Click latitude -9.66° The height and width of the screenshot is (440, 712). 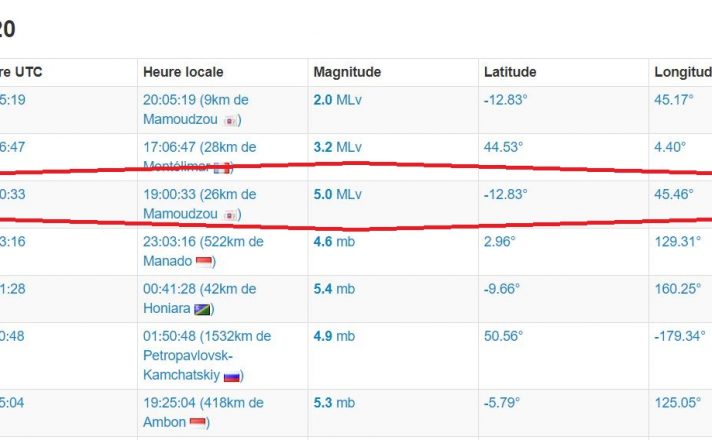pyautogui.click(x=501, y=289)
